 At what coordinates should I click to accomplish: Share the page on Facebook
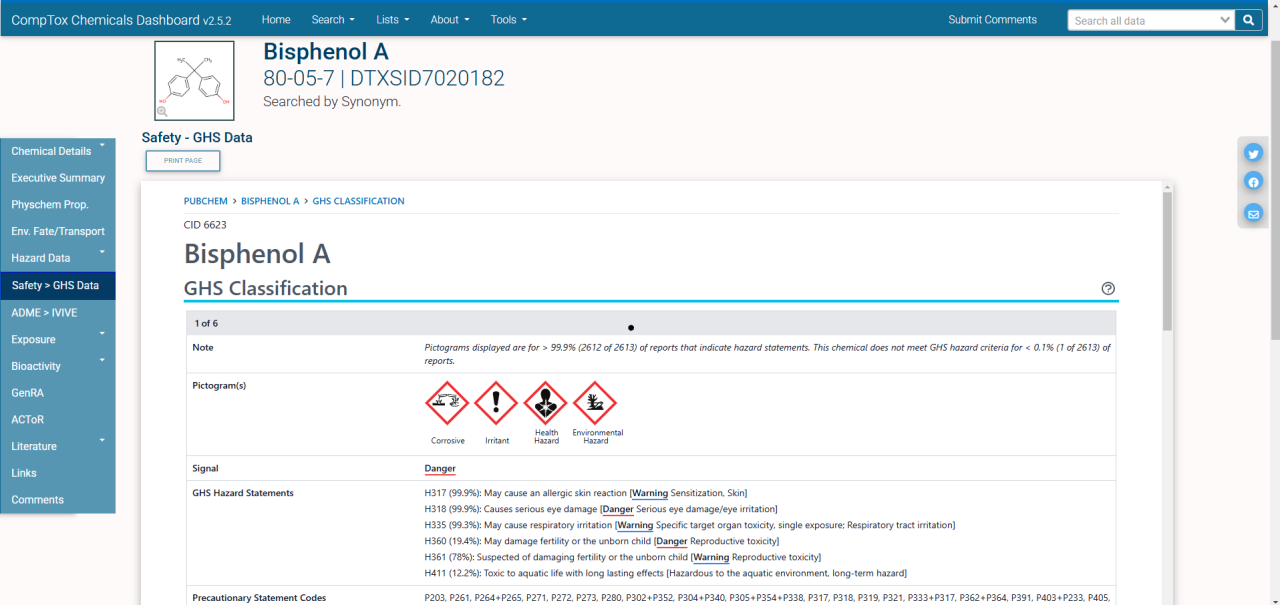[1253, 181]
